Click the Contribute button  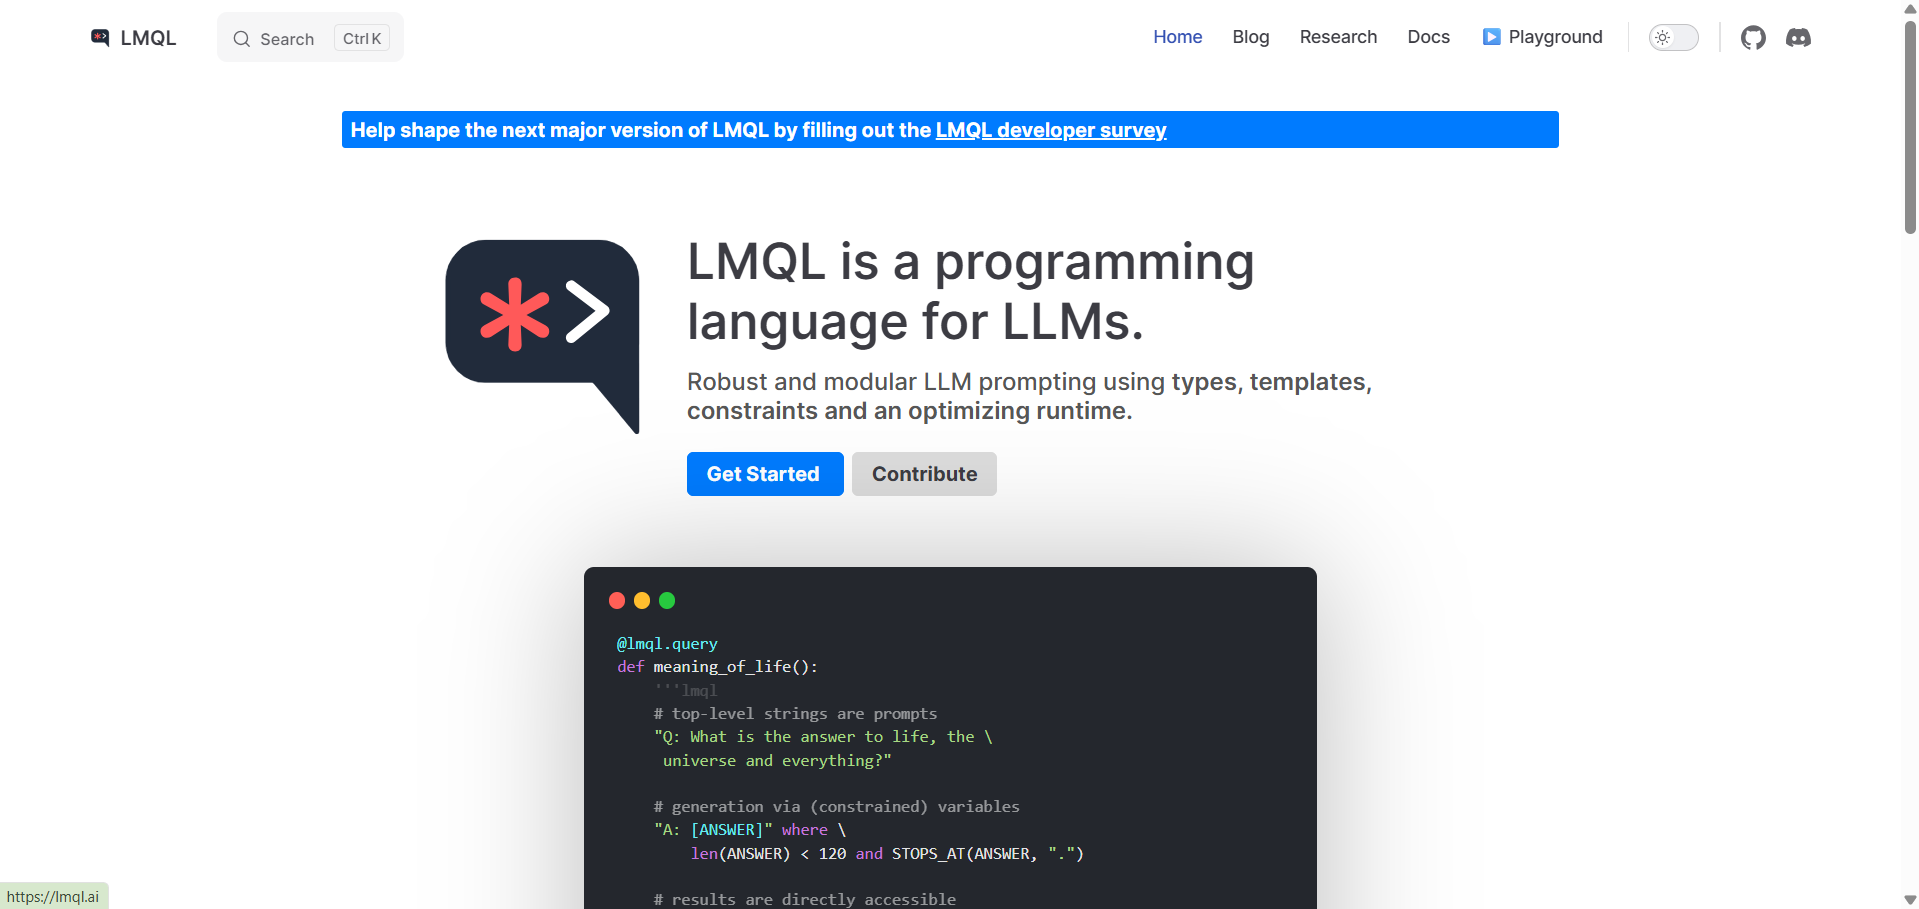[x=923, y=473]
